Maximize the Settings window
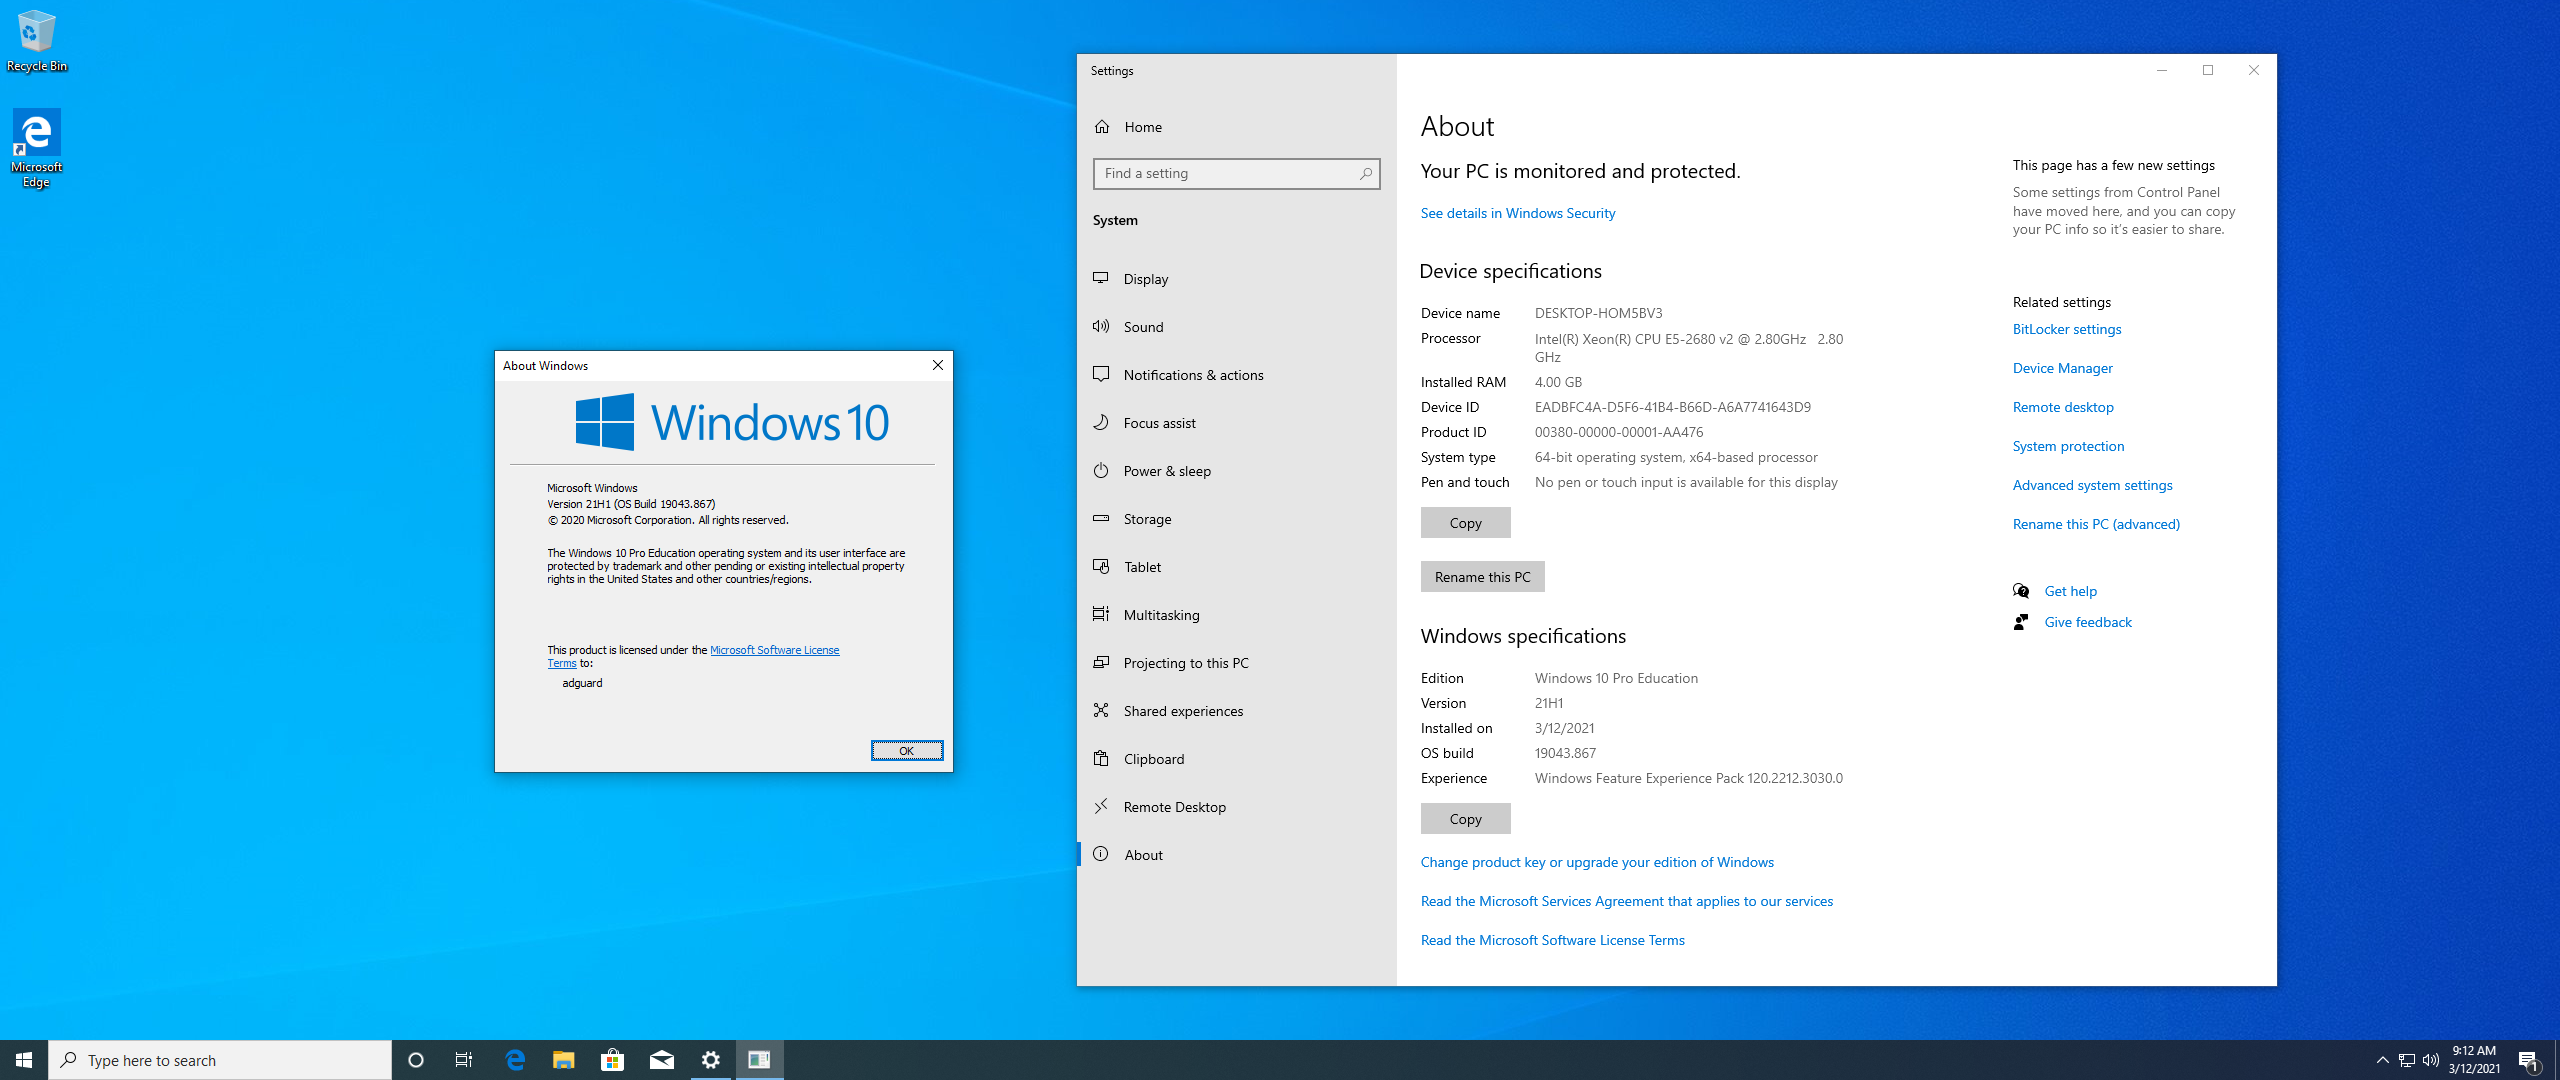The image size is (2560, 1080). (x=2208, y=70)
